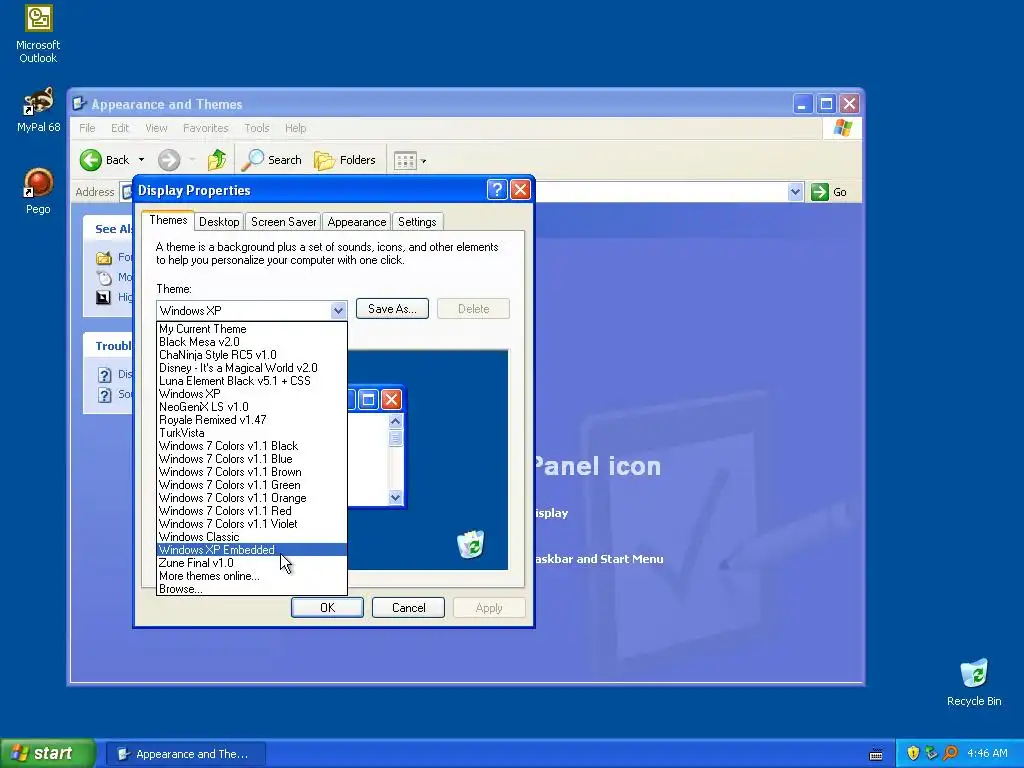The image size is (1024, 768).
Task: Choose Windows 7 Colors v1.1 Red
Action: pyautogui.click(x=252, y=511)
